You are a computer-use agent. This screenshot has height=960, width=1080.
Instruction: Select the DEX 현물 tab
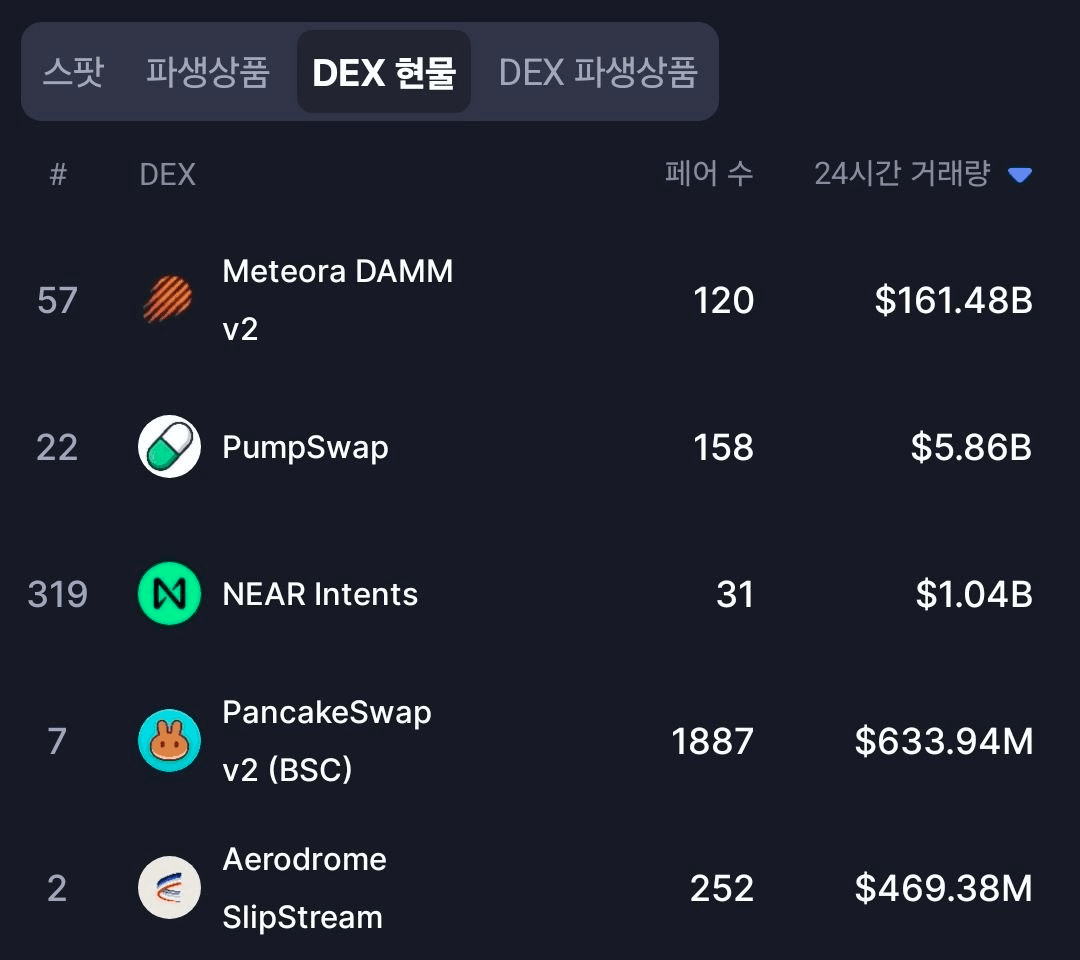pyautogui.click(x=384, y=72)
